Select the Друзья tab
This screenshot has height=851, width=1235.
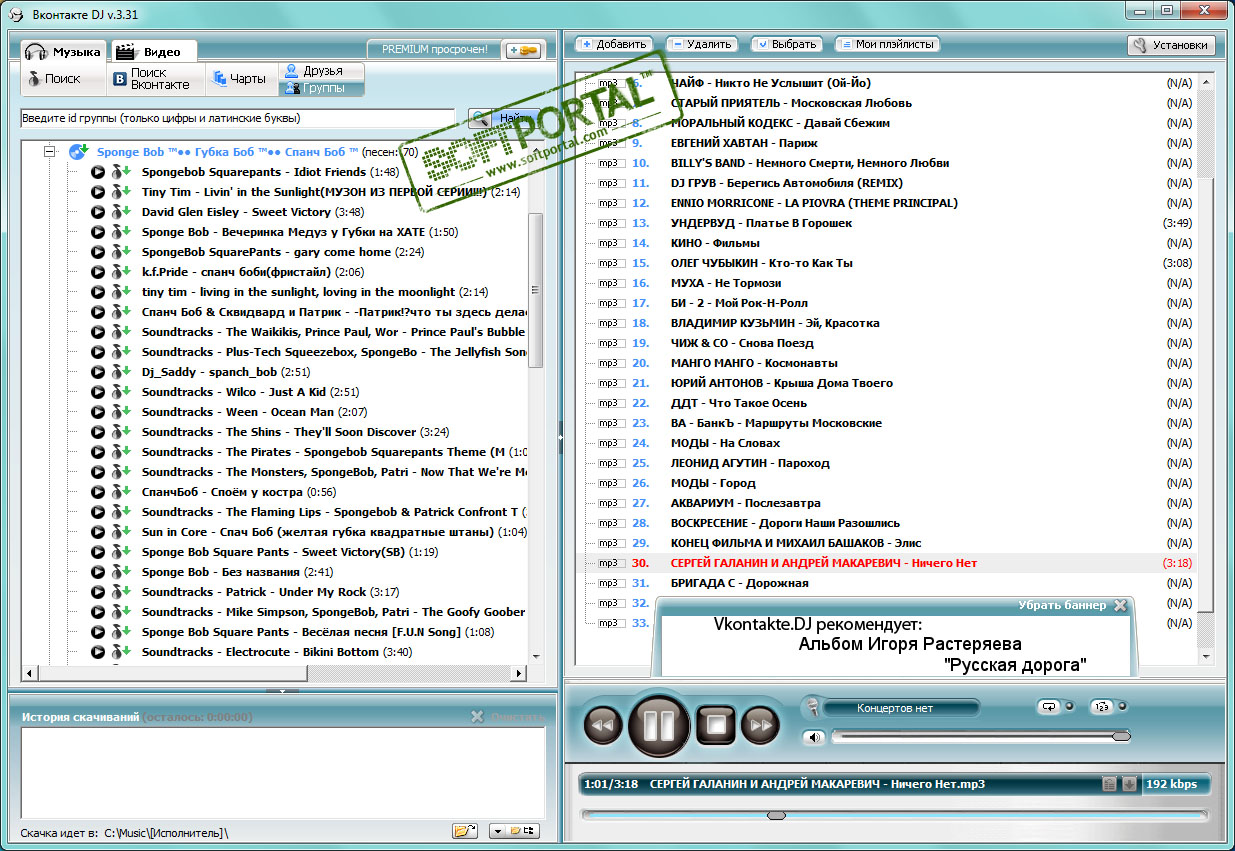322,71
